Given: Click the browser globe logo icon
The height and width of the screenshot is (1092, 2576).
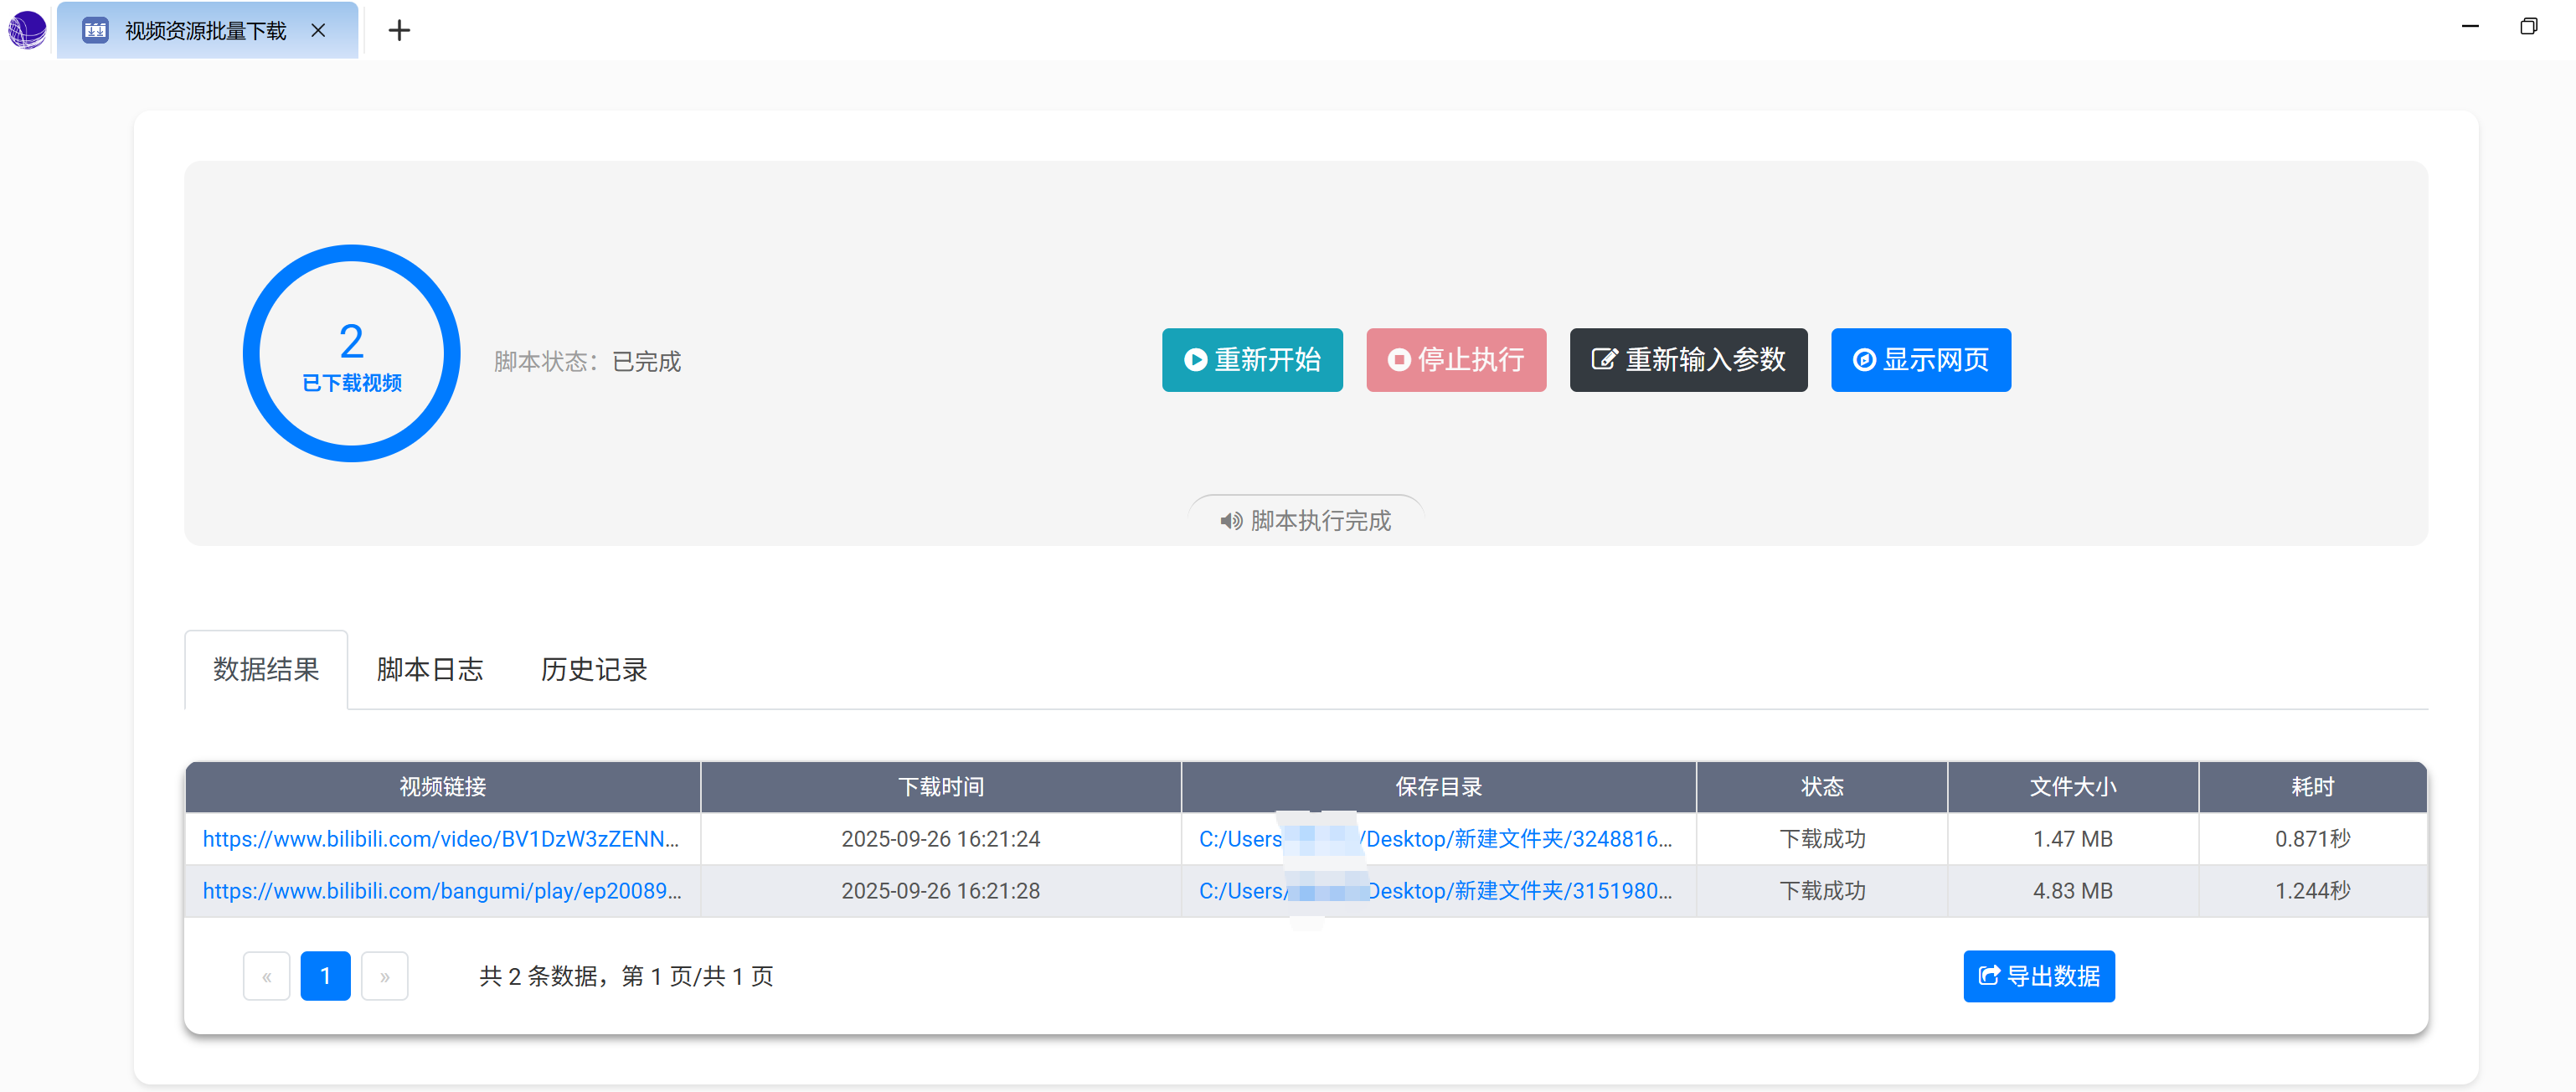Looking at the screenshot, I should pos(27,29).
